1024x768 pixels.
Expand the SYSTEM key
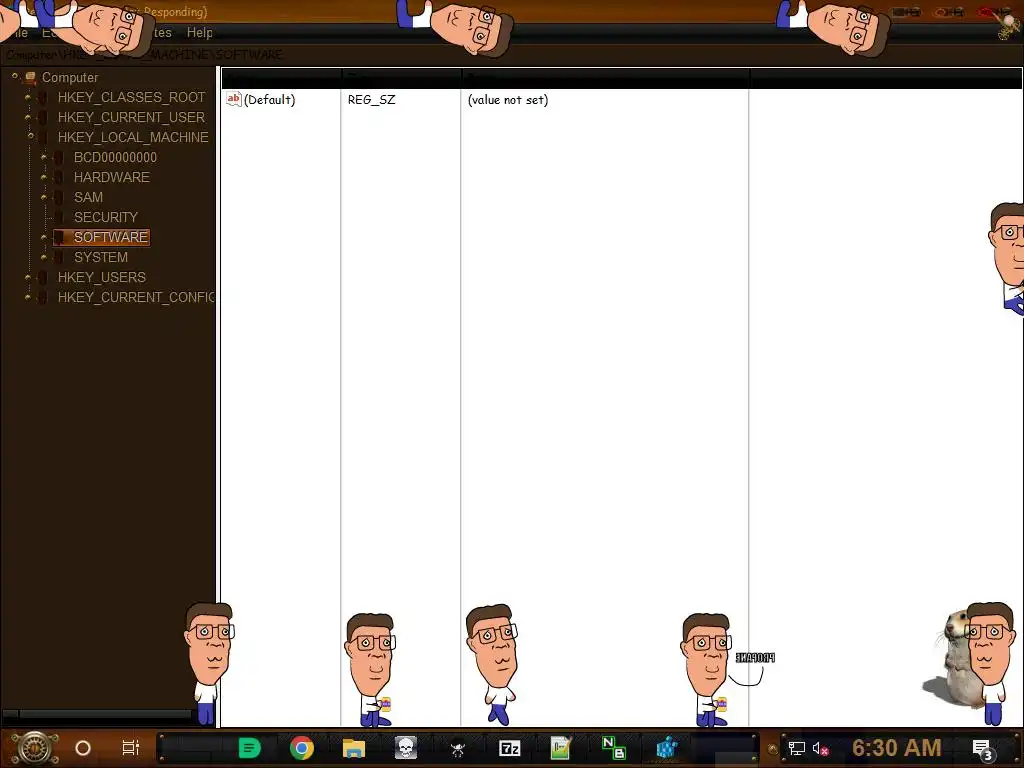coord(44,257)
